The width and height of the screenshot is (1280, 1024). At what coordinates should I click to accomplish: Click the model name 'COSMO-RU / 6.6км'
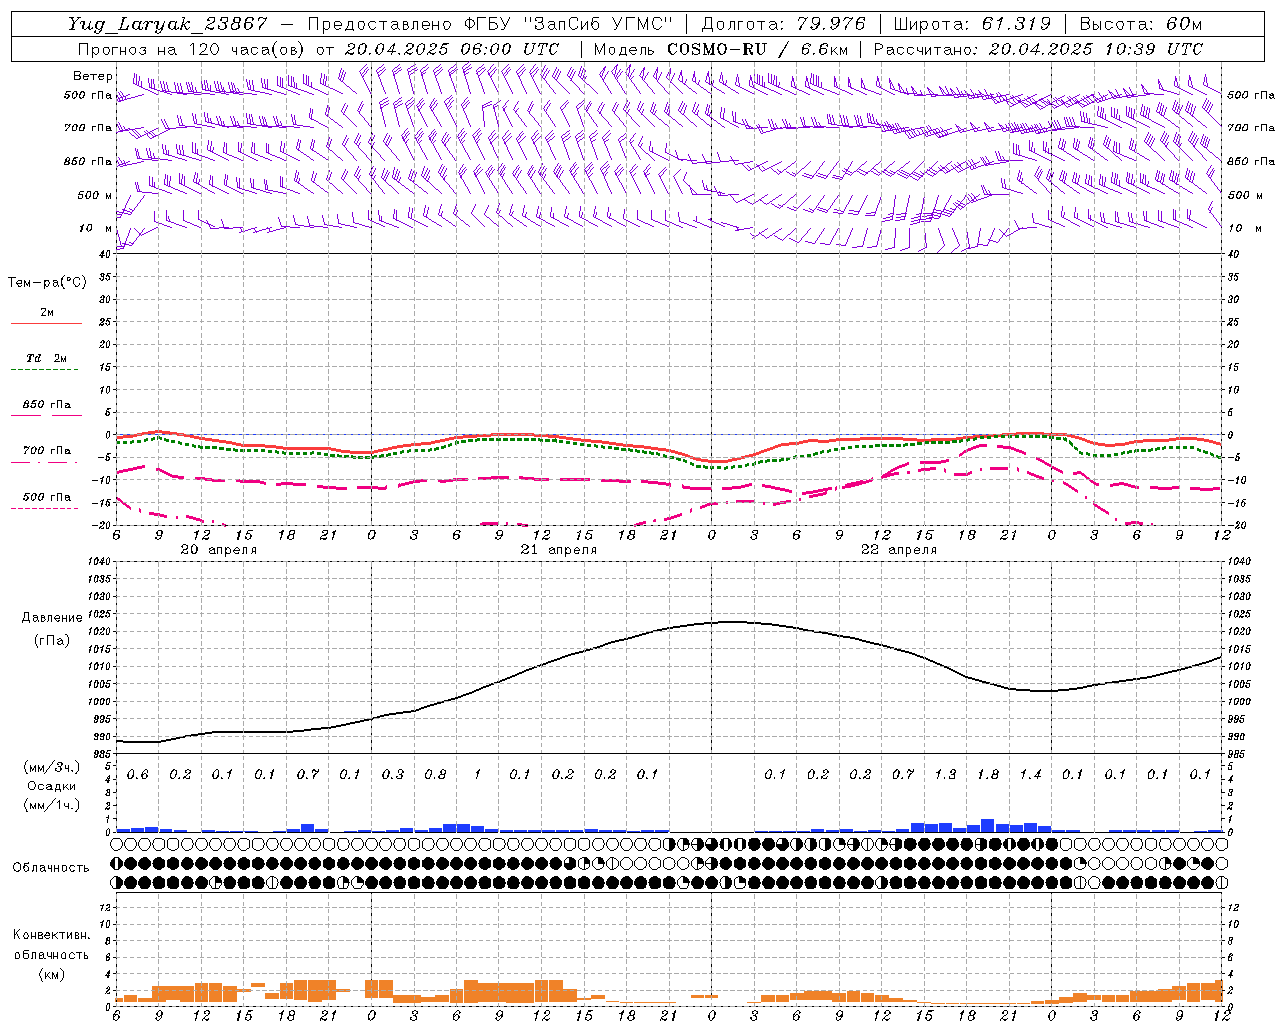pyautogui.click(x=758, y=49)
